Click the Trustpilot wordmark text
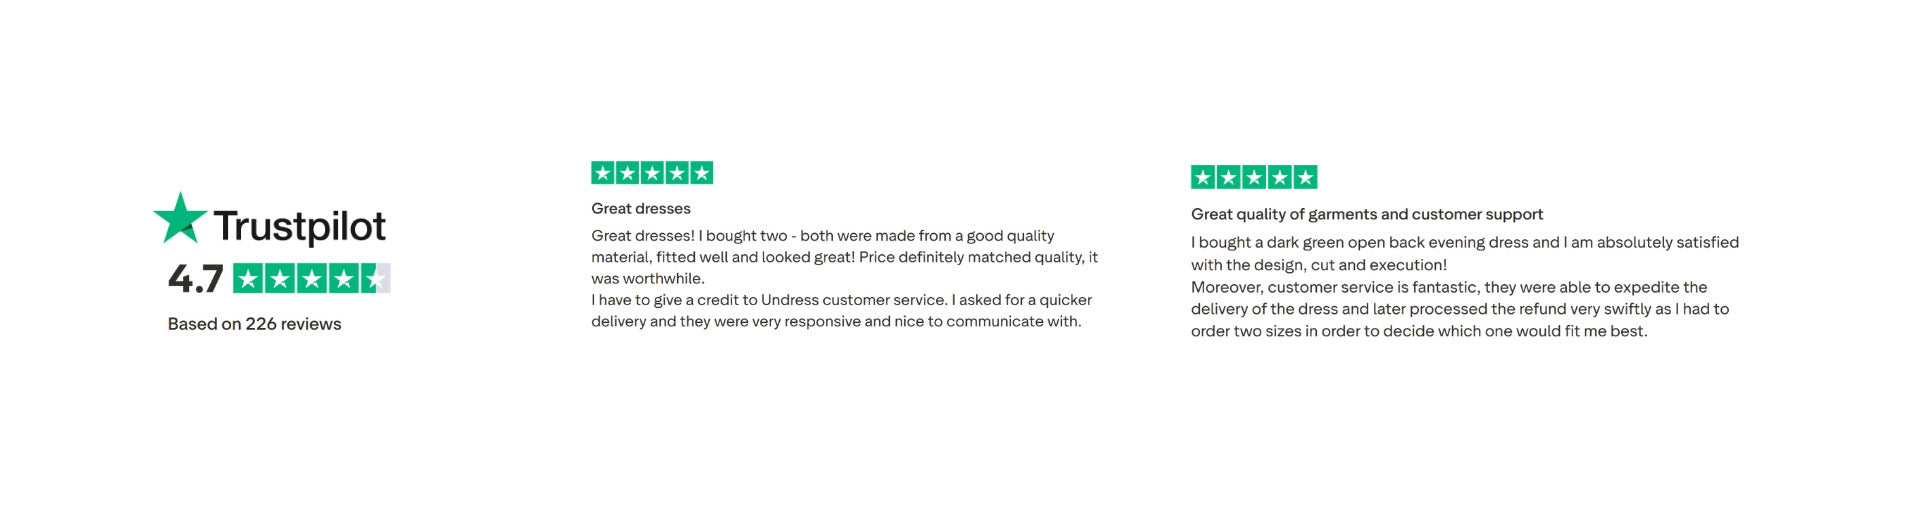The image size is (1920, 512). click(x=299, y=227)
